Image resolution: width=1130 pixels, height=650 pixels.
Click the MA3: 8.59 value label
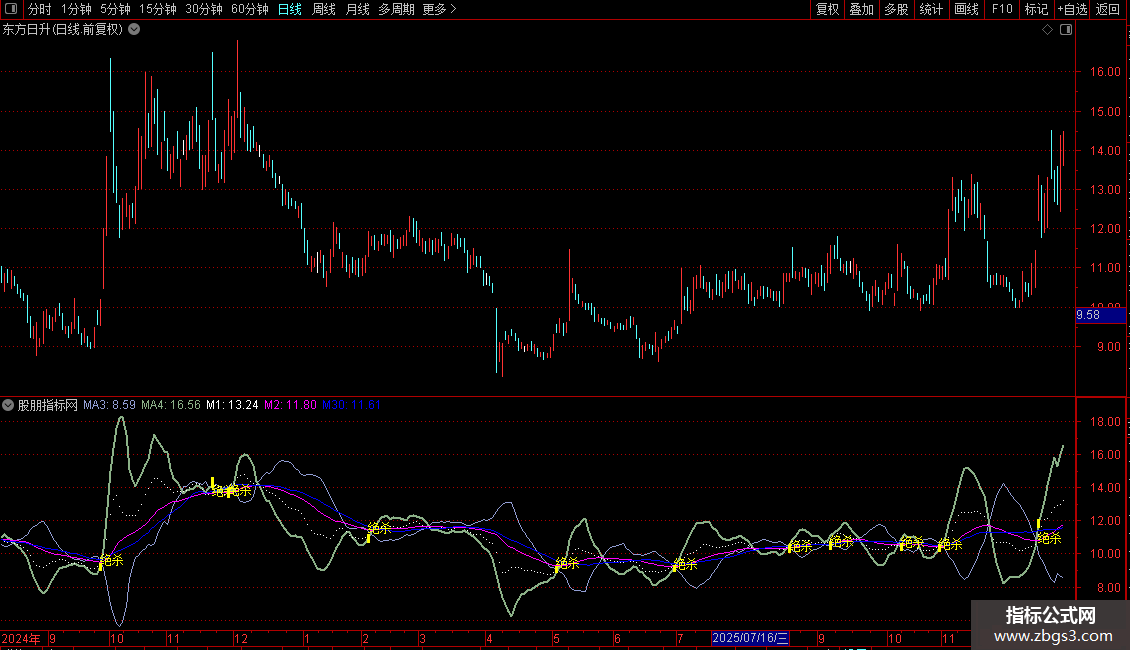pos(110,405)
